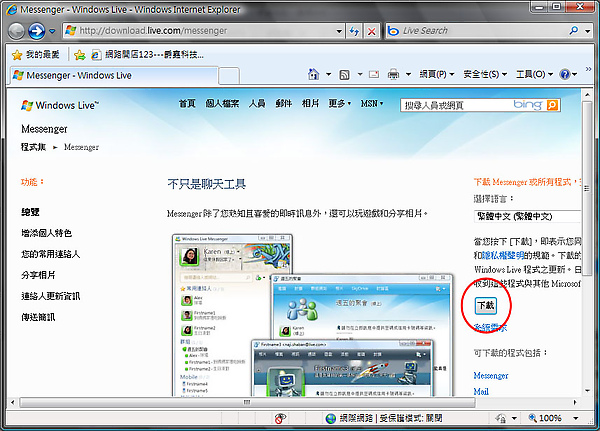Open the 郵件 mail link

(284, 103)
